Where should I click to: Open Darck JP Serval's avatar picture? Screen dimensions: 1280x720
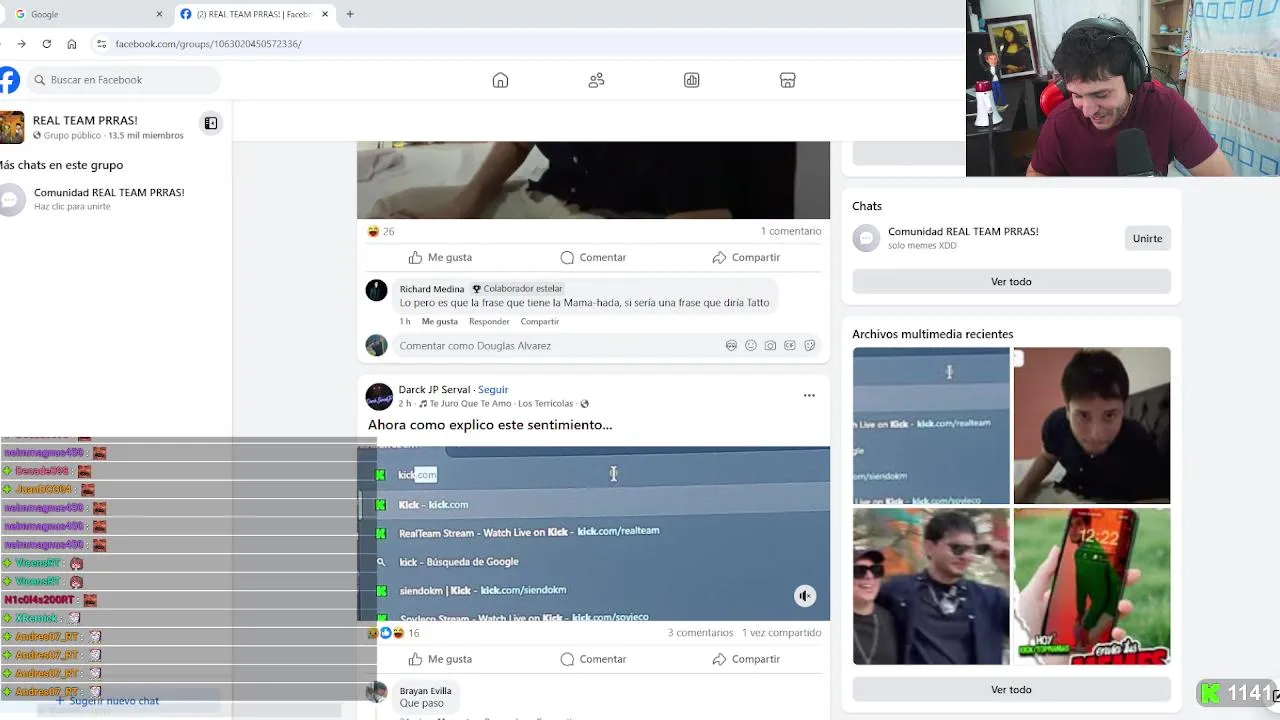coord(379,397)
